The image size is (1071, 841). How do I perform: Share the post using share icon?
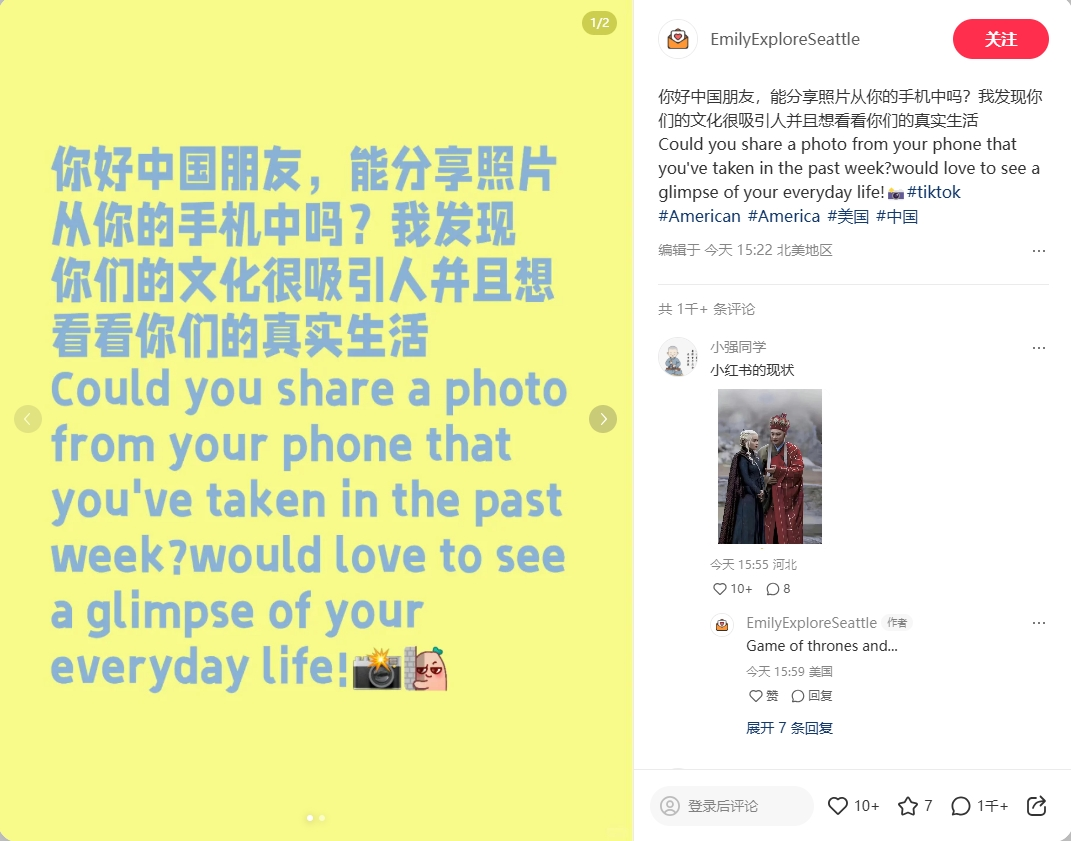pos(1036,806)
